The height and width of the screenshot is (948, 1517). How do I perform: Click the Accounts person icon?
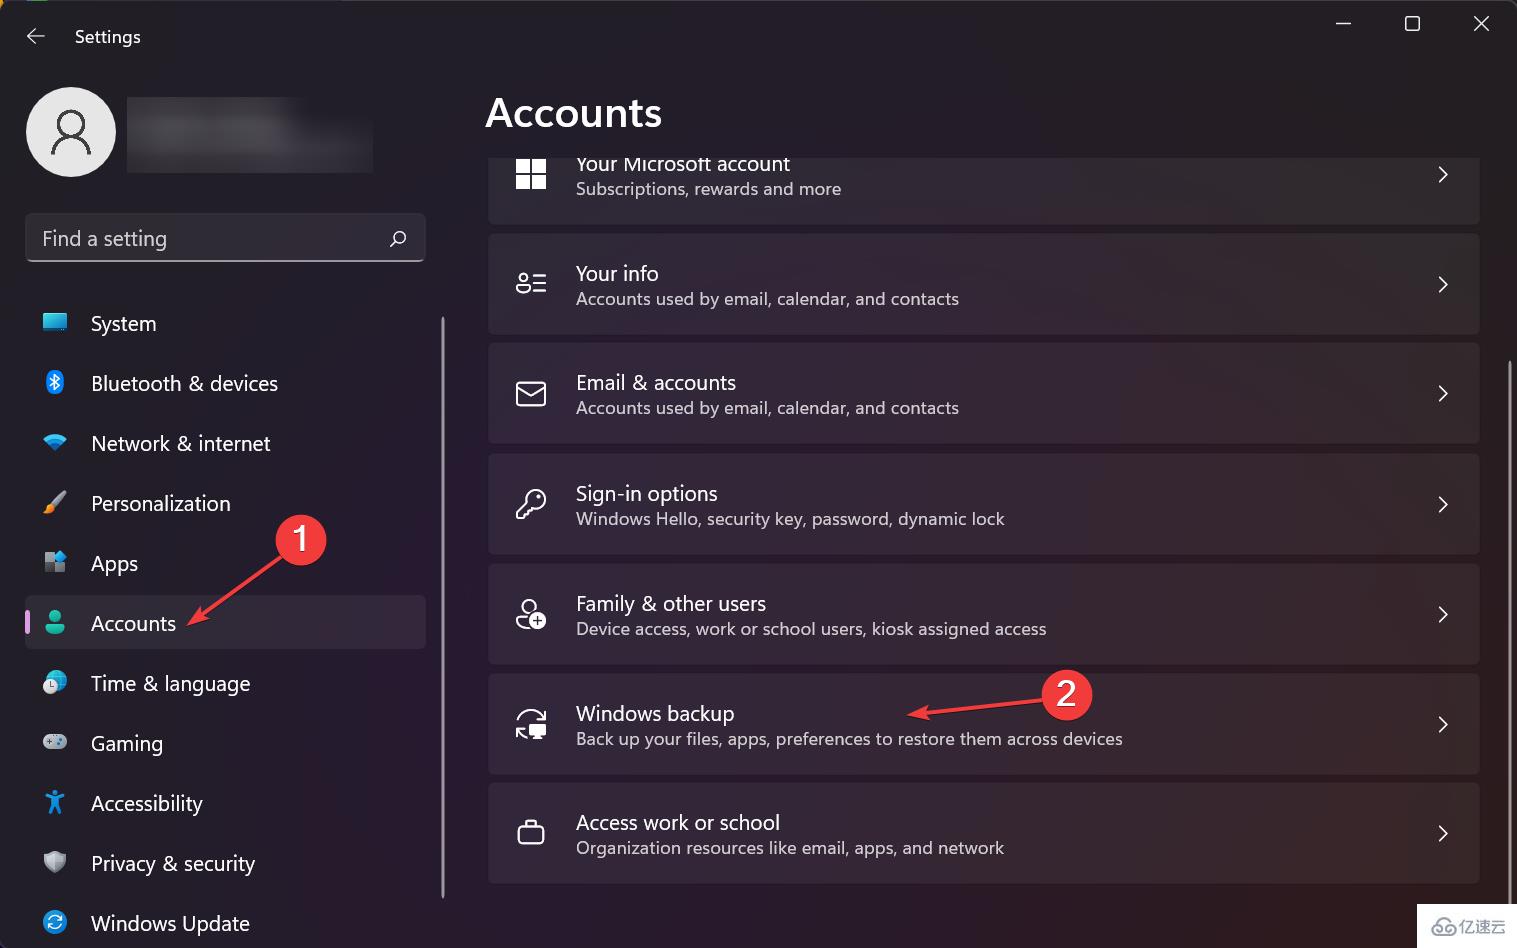point(55,623)
